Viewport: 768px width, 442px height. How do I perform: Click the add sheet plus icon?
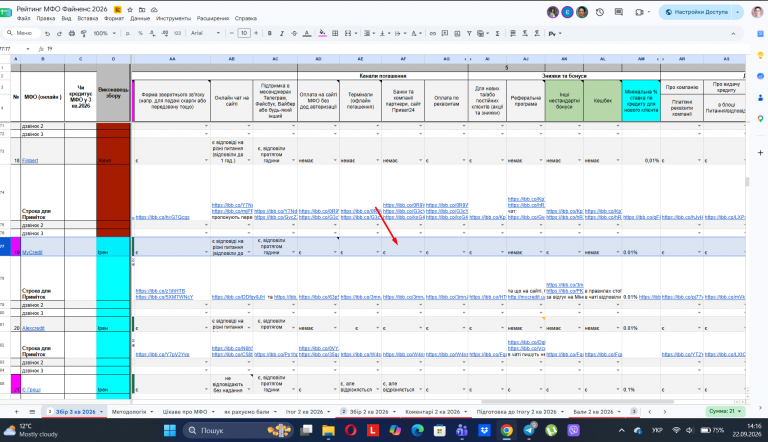(16, 412)
